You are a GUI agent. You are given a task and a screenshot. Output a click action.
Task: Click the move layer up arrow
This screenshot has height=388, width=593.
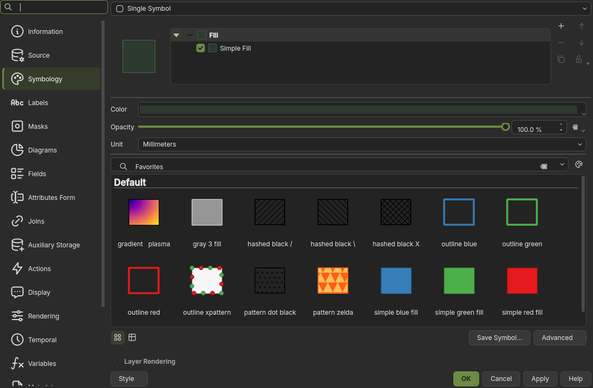(x=581, y=26)
